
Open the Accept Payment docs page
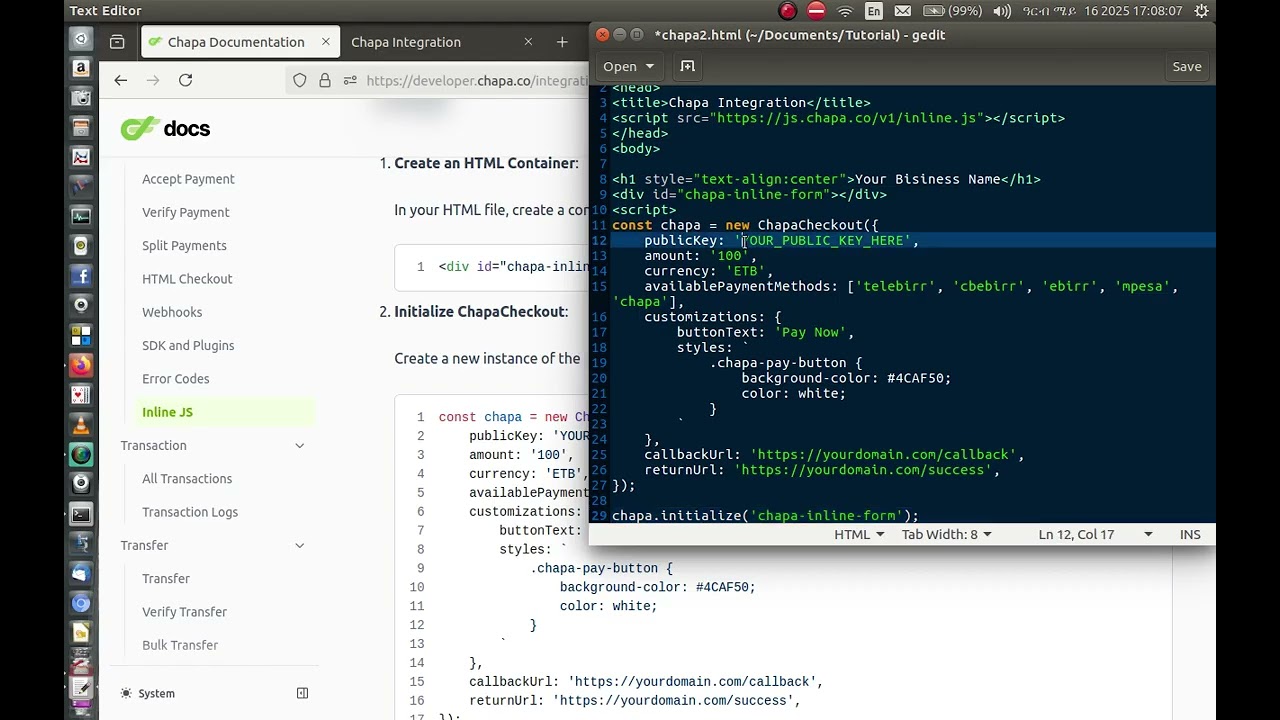(x=188, y=179)
